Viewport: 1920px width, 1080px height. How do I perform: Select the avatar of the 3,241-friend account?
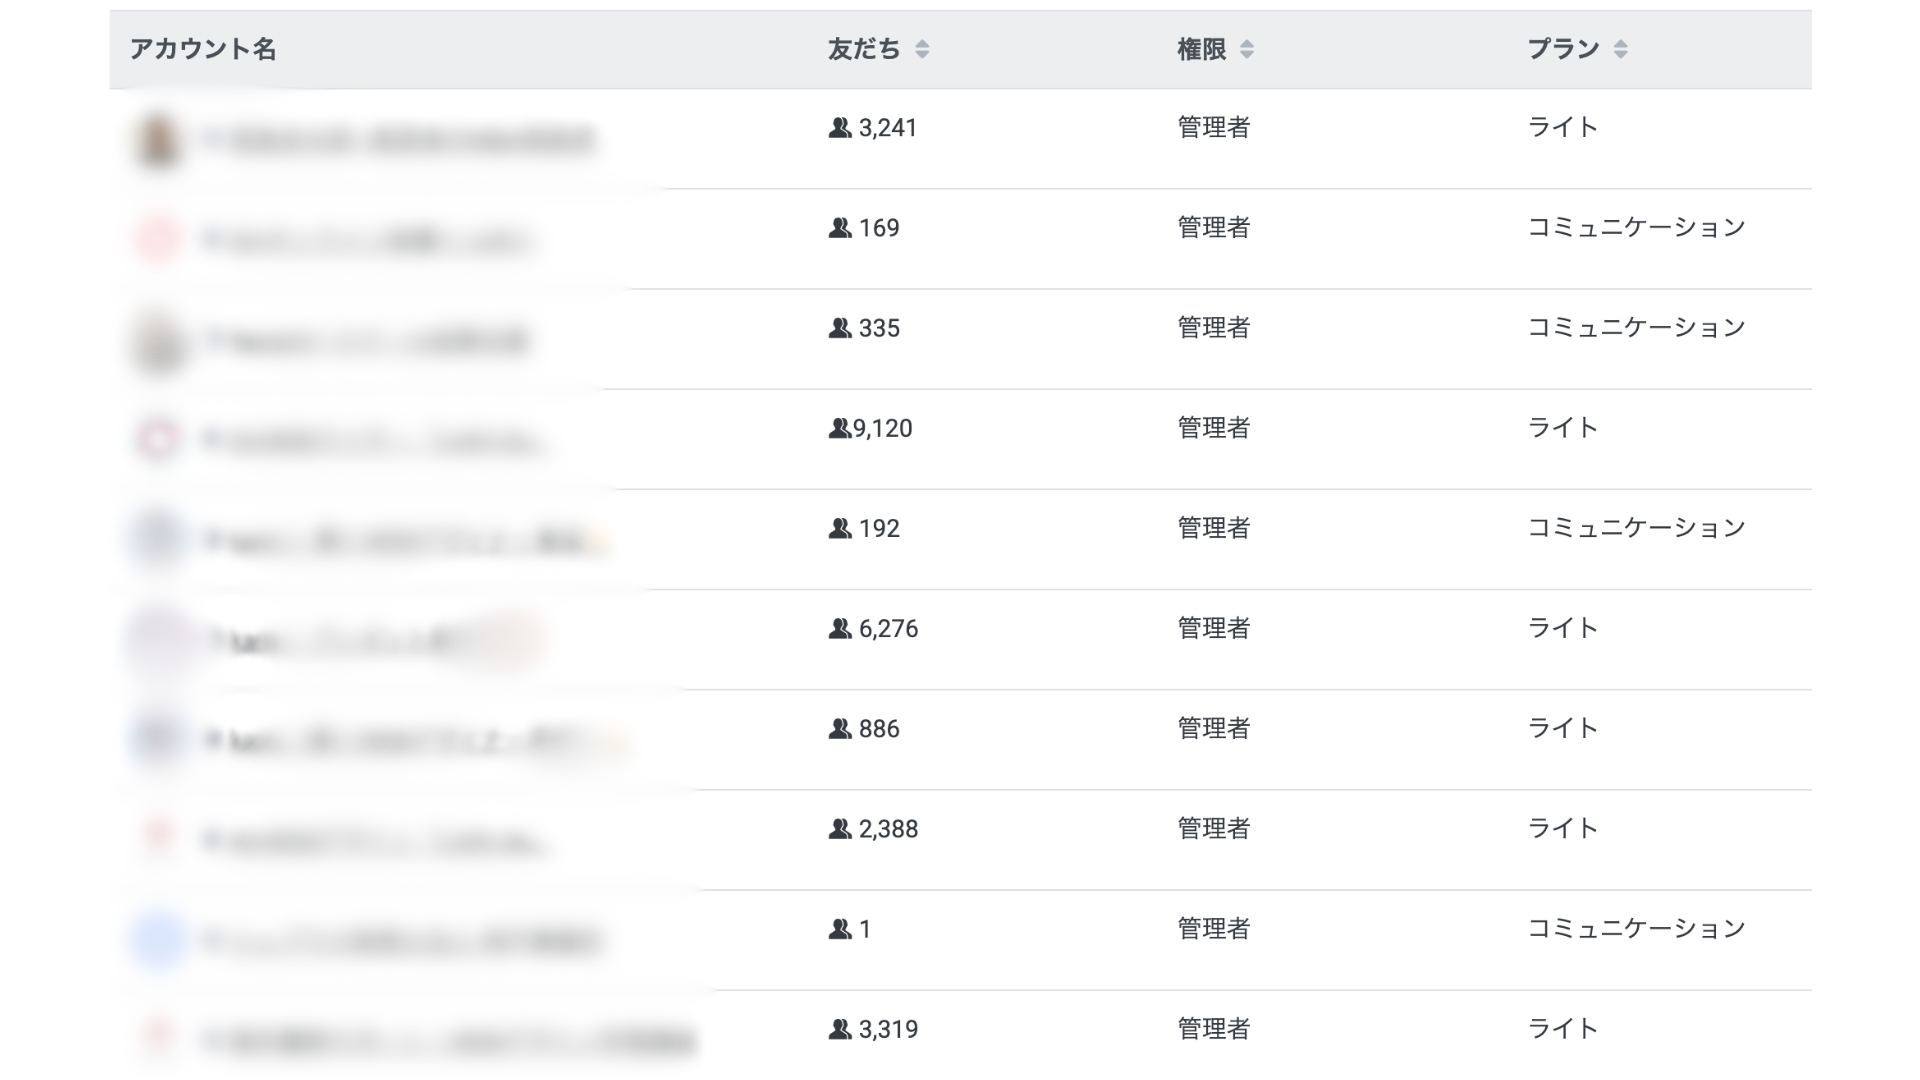[x=158, y=140]
